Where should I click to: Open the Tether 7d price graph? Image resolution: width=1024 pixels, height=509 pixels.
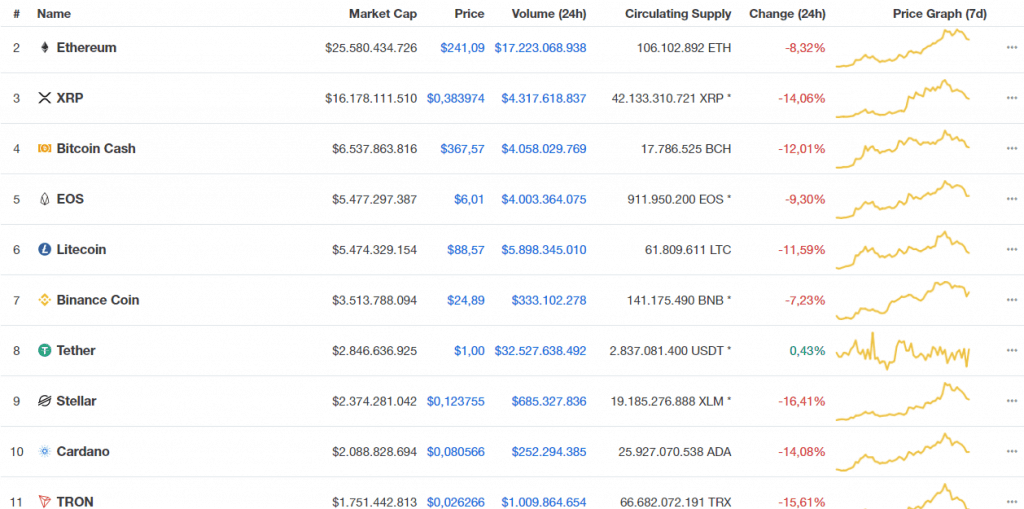point(903,351)
